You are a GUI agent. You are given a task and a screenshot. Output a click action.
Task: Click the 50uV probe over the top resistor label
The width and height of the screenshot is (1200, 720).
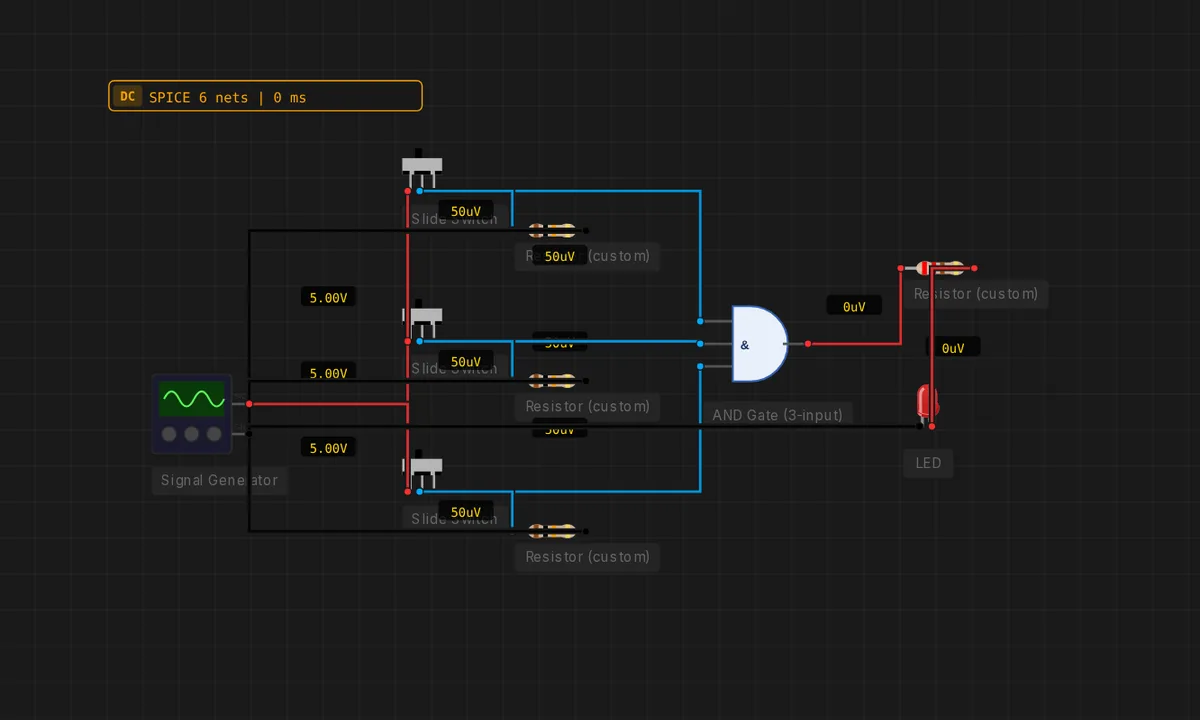pyautogui.click(x=560, y=256)
